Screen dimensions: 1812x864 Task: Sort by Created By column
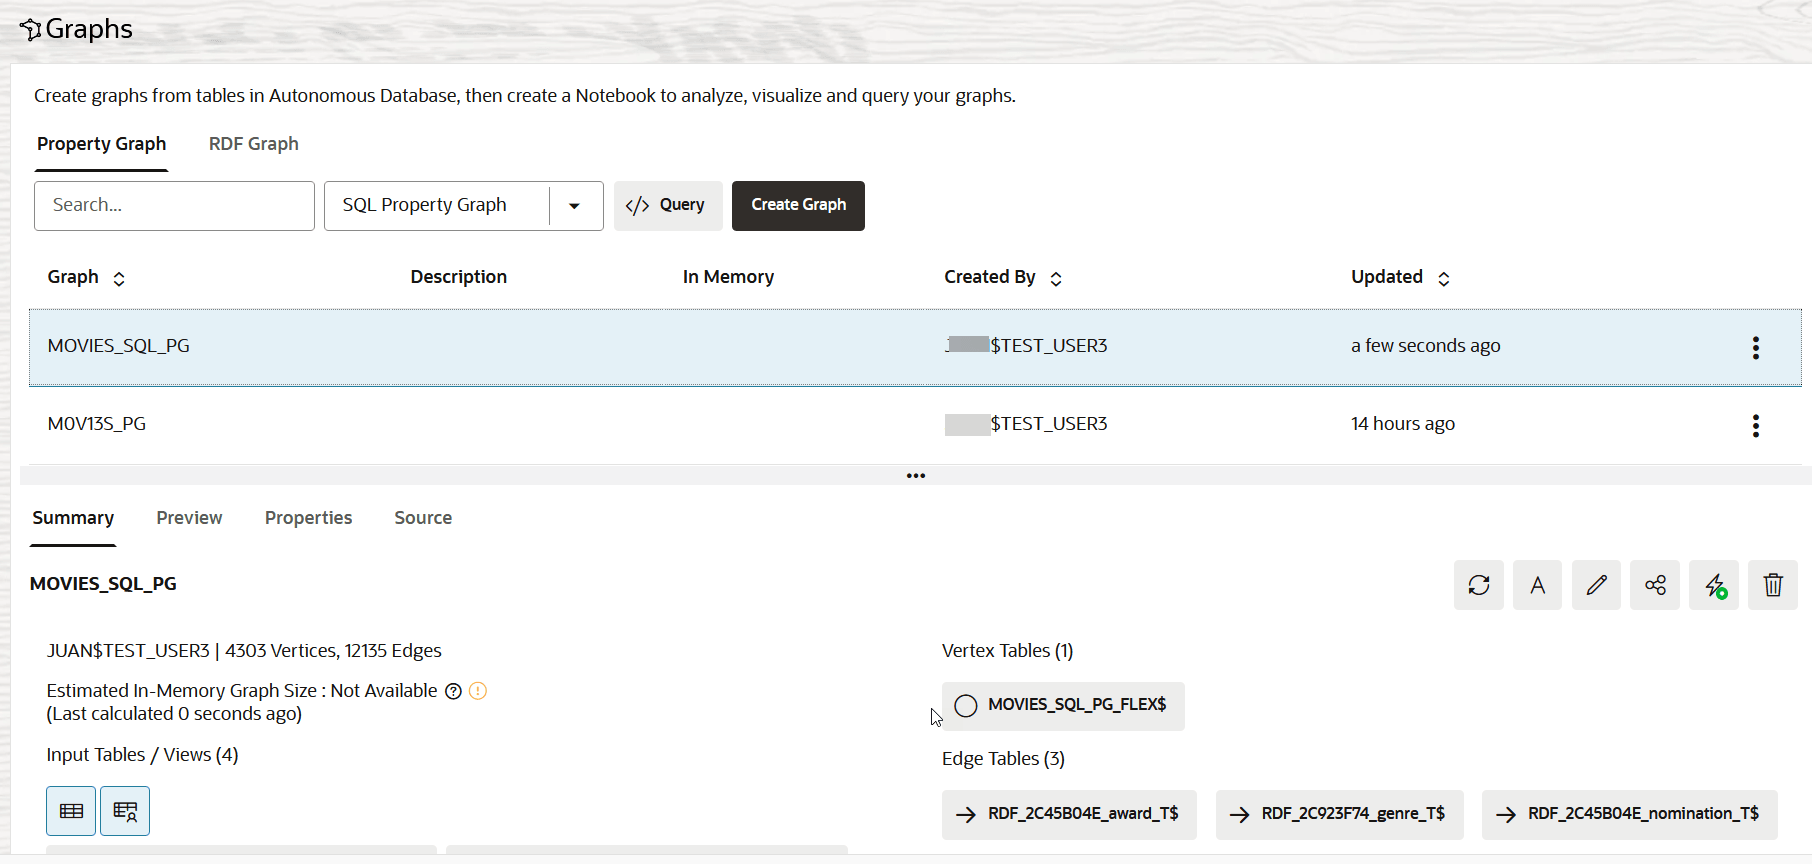click(x=1056, y=279)
